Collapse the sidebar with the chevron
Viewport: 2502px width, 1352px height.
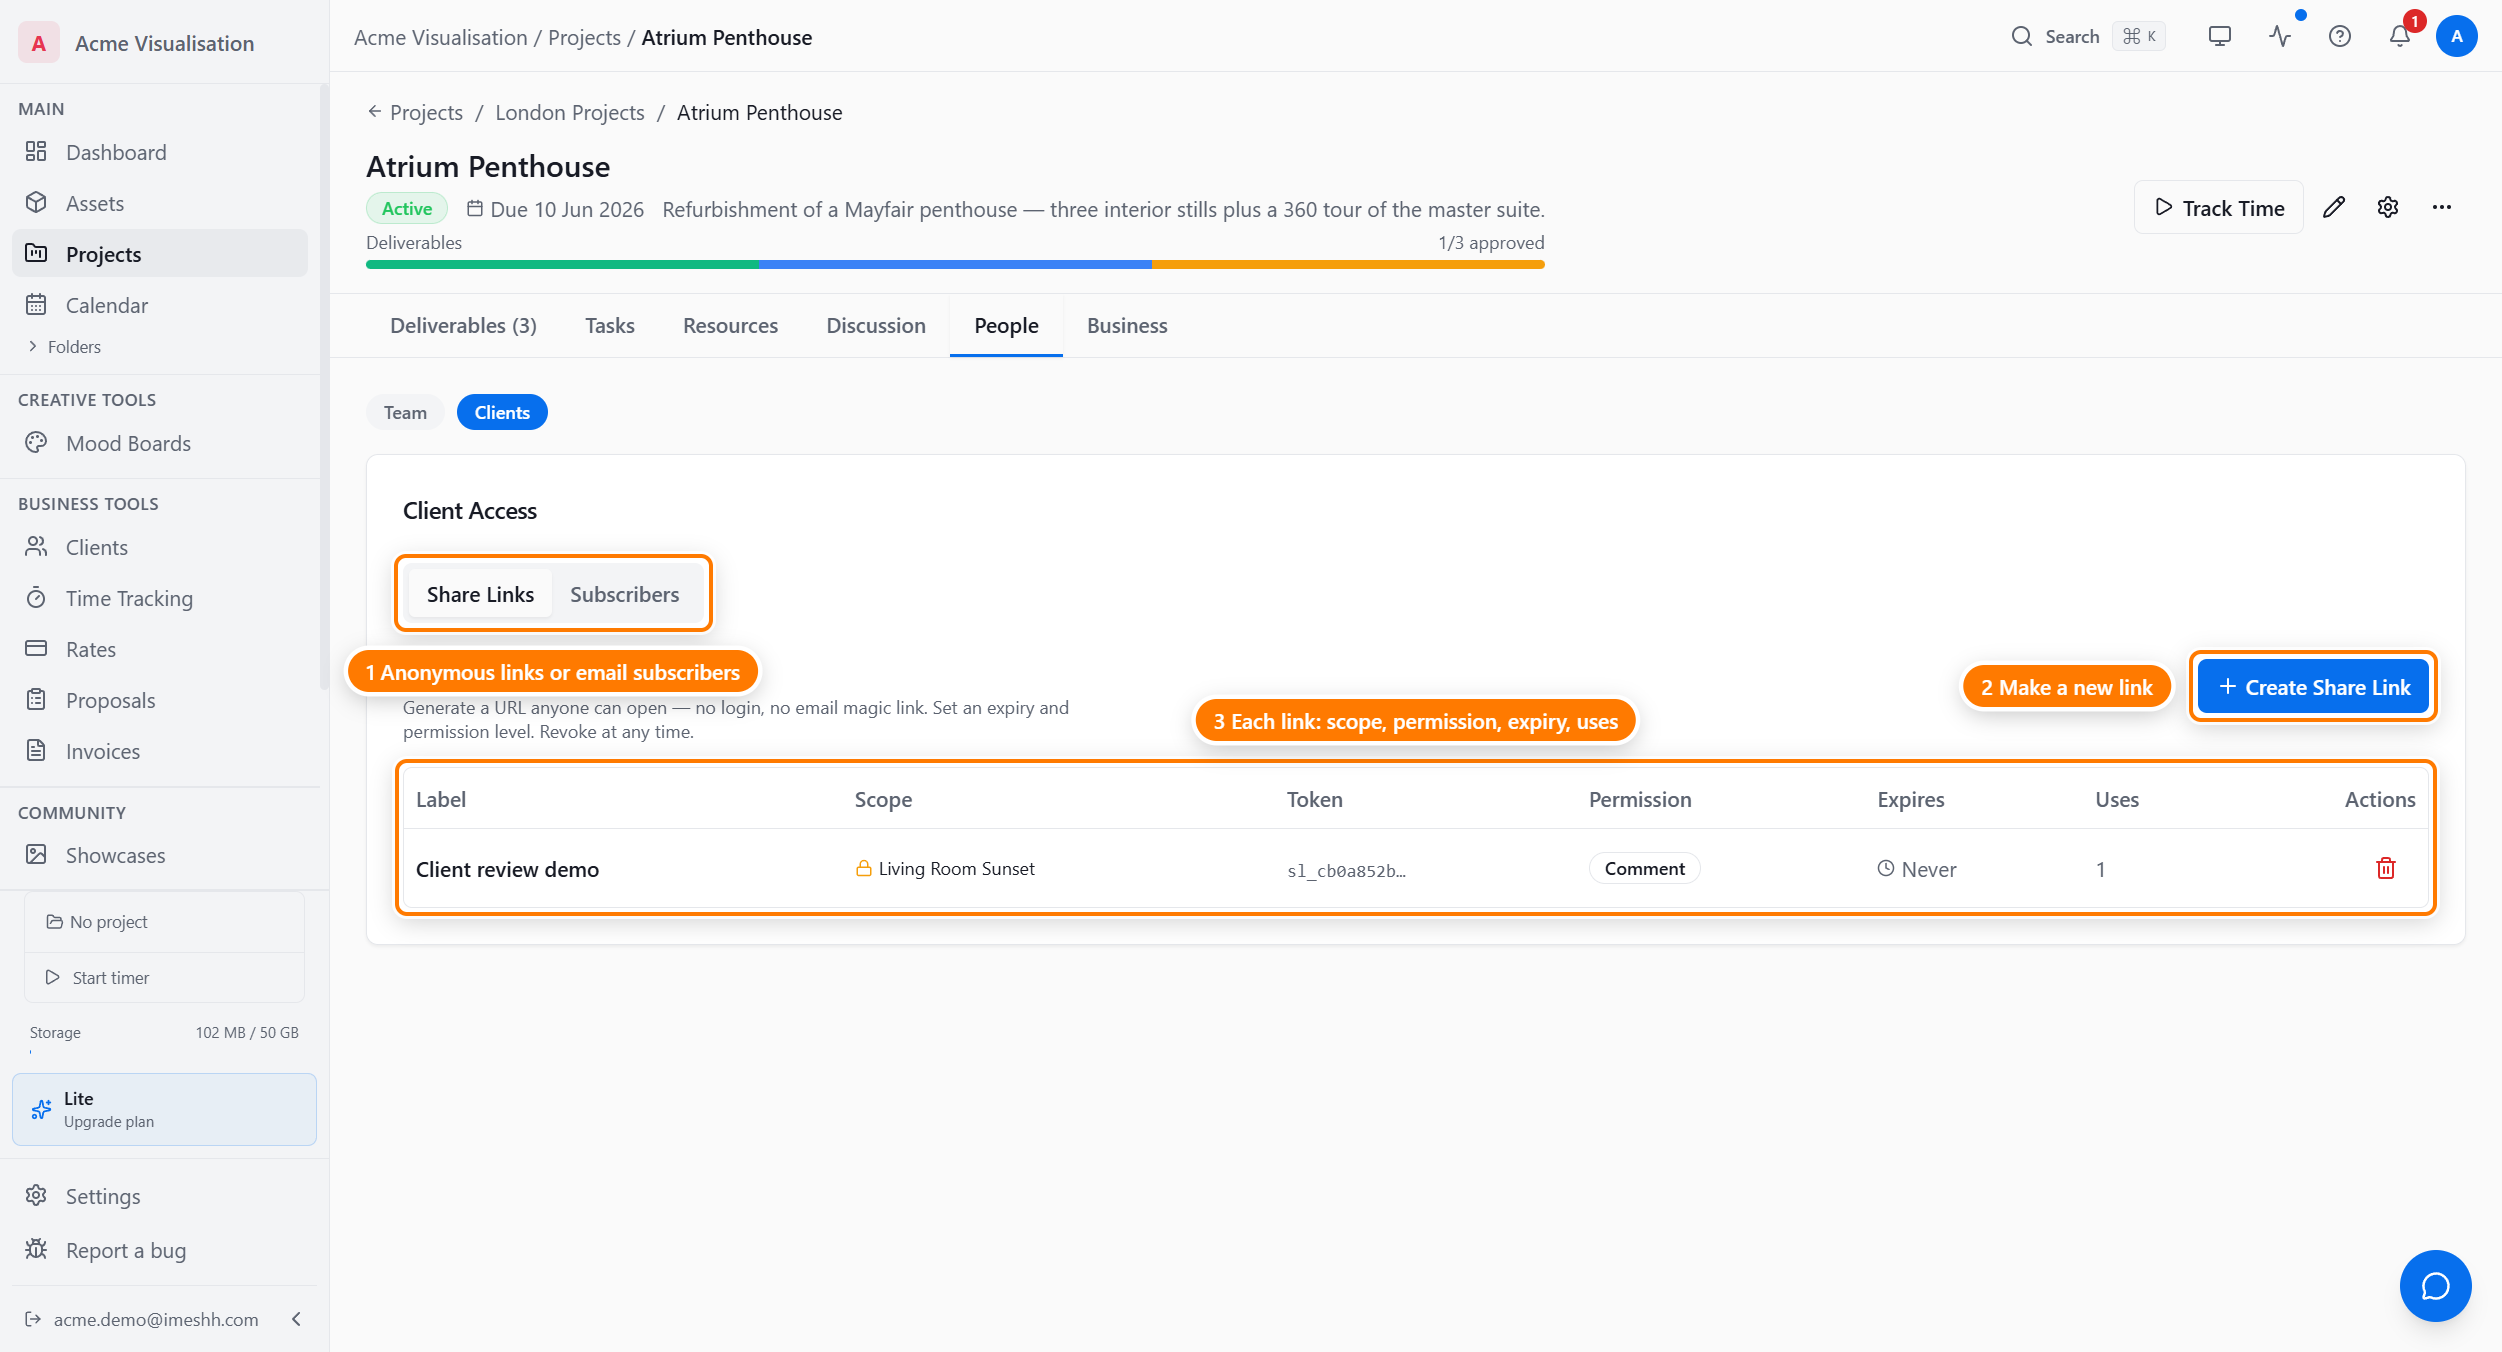[x=296, y=1319]
